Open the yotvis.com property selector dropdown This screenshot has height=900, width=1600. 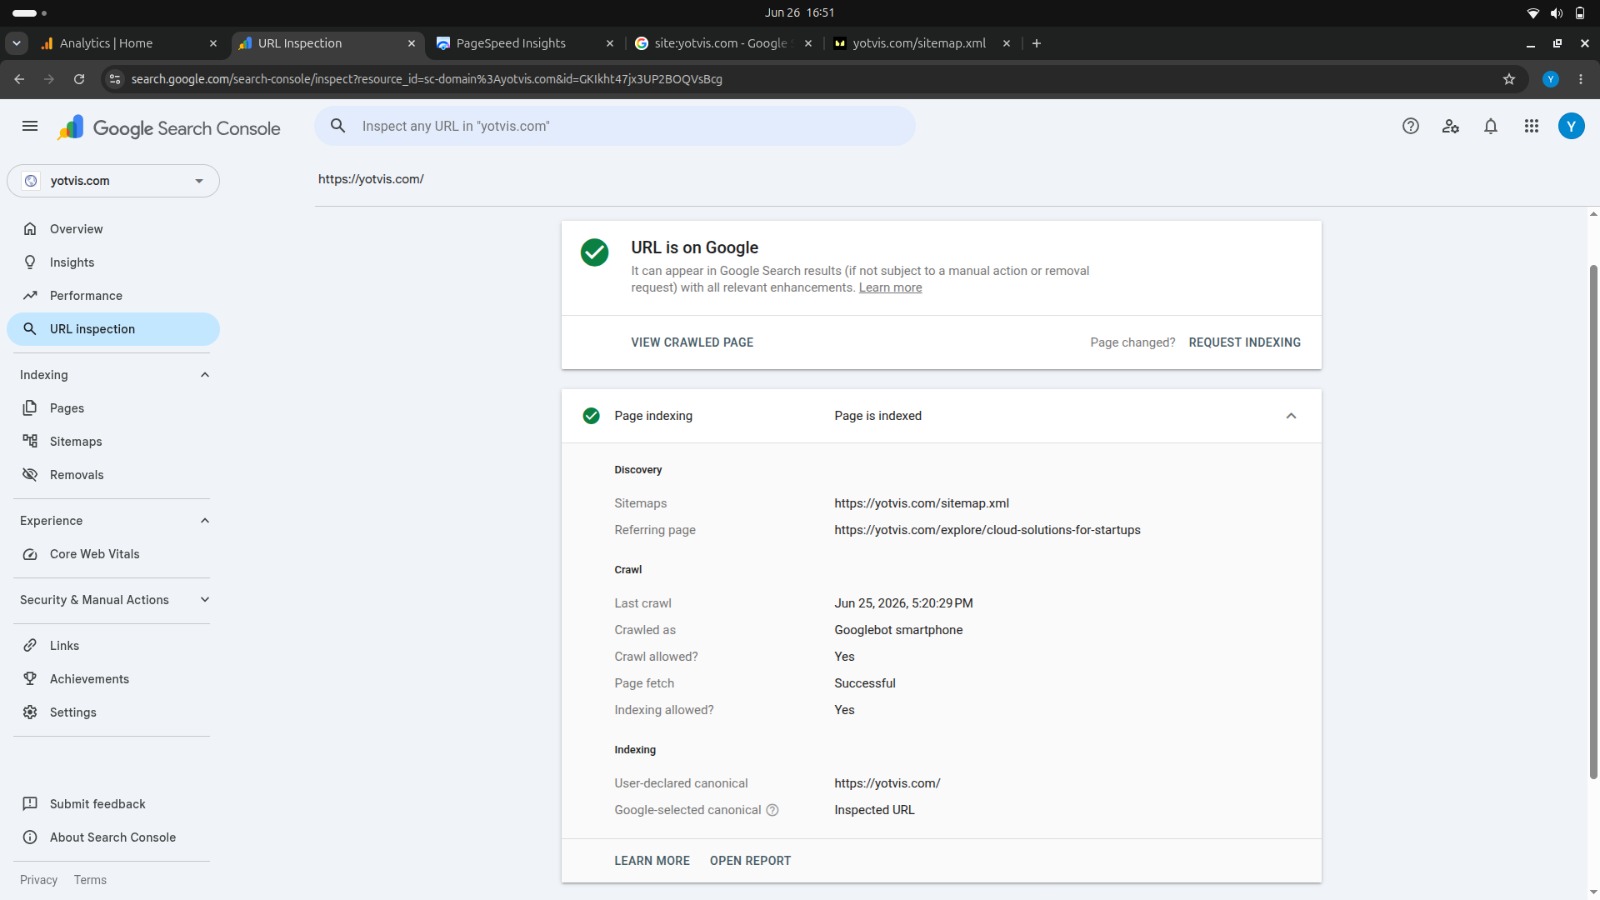113,181
